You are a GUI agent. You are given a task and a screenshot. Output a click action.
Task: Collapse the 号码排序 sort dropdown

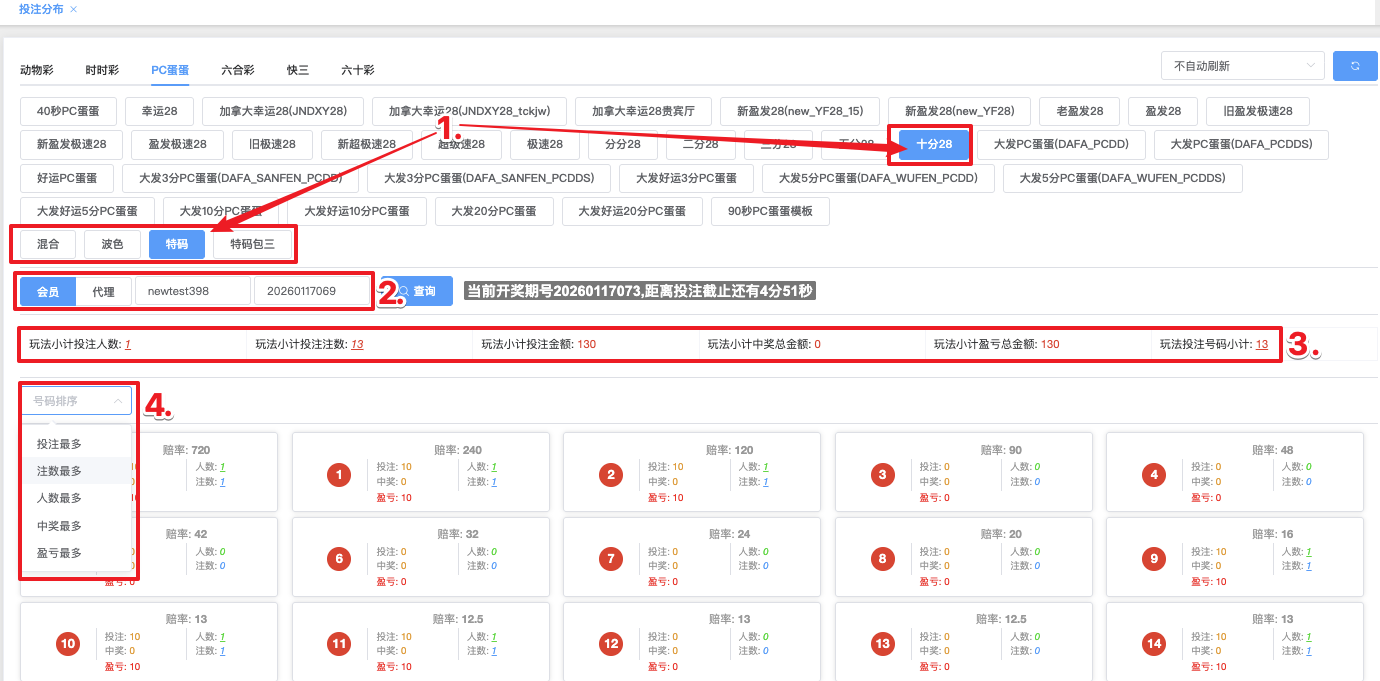click(x=76, y=401)
